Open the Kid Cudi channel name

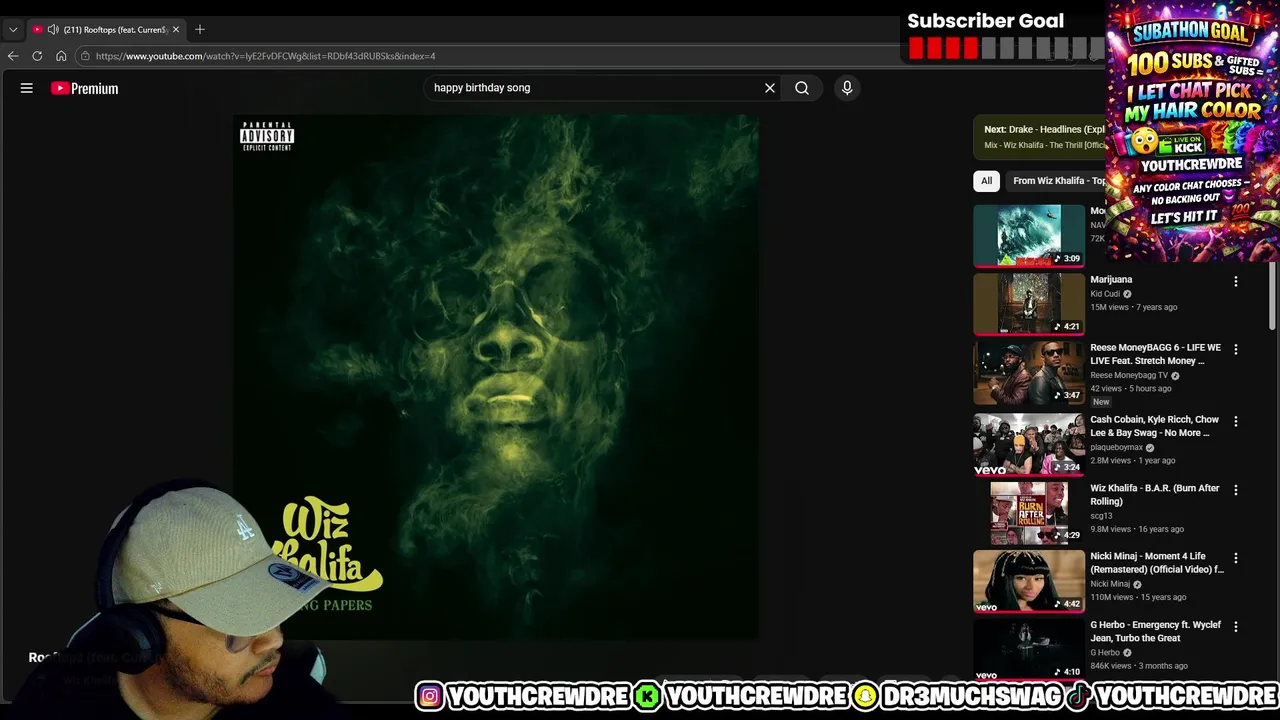(1105, 294)
